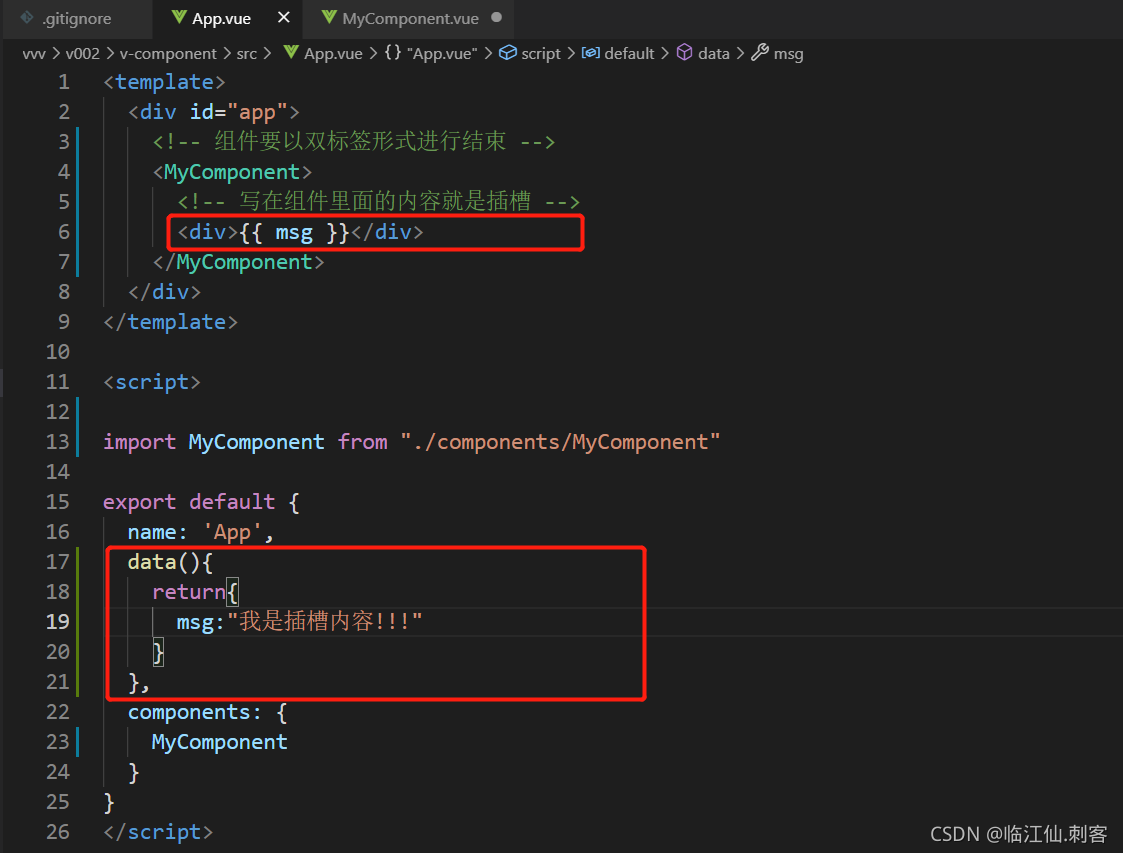Place cursor on "<template>" opening tag
The height and width of the screenshot is (853, 1123).
[164, 82]
